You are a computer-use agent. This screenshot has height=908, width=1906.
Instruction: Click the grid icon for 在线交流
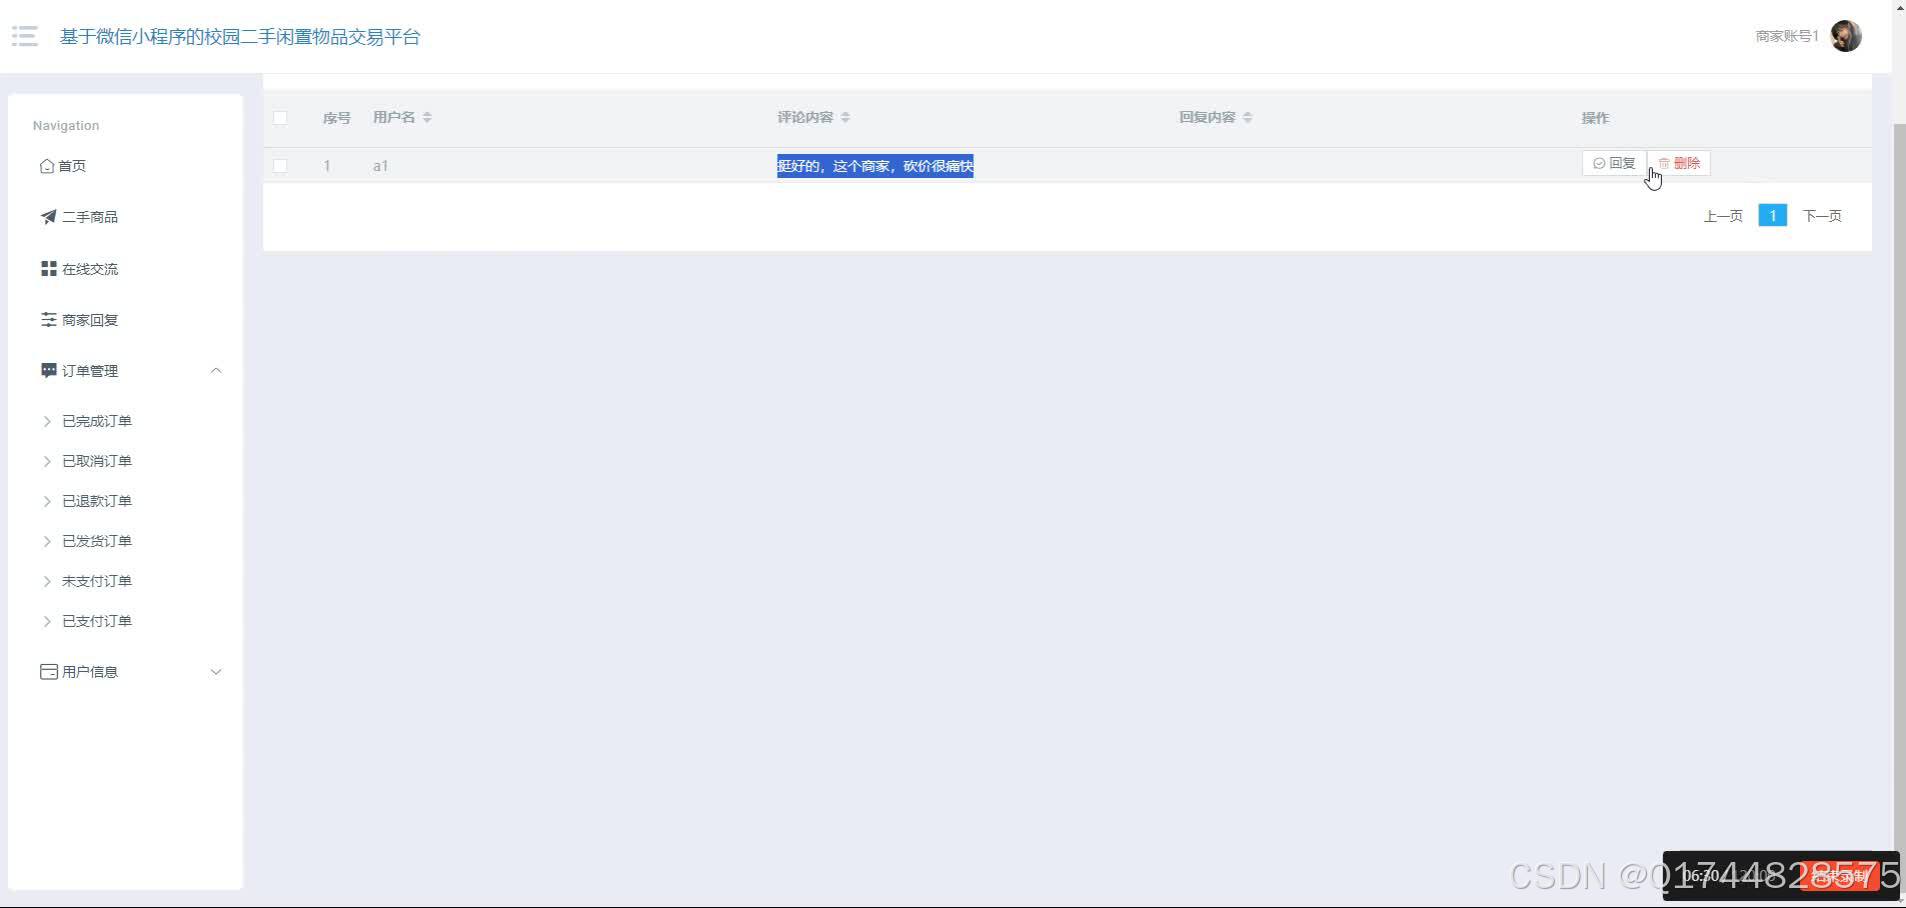[x=48, y=269]
